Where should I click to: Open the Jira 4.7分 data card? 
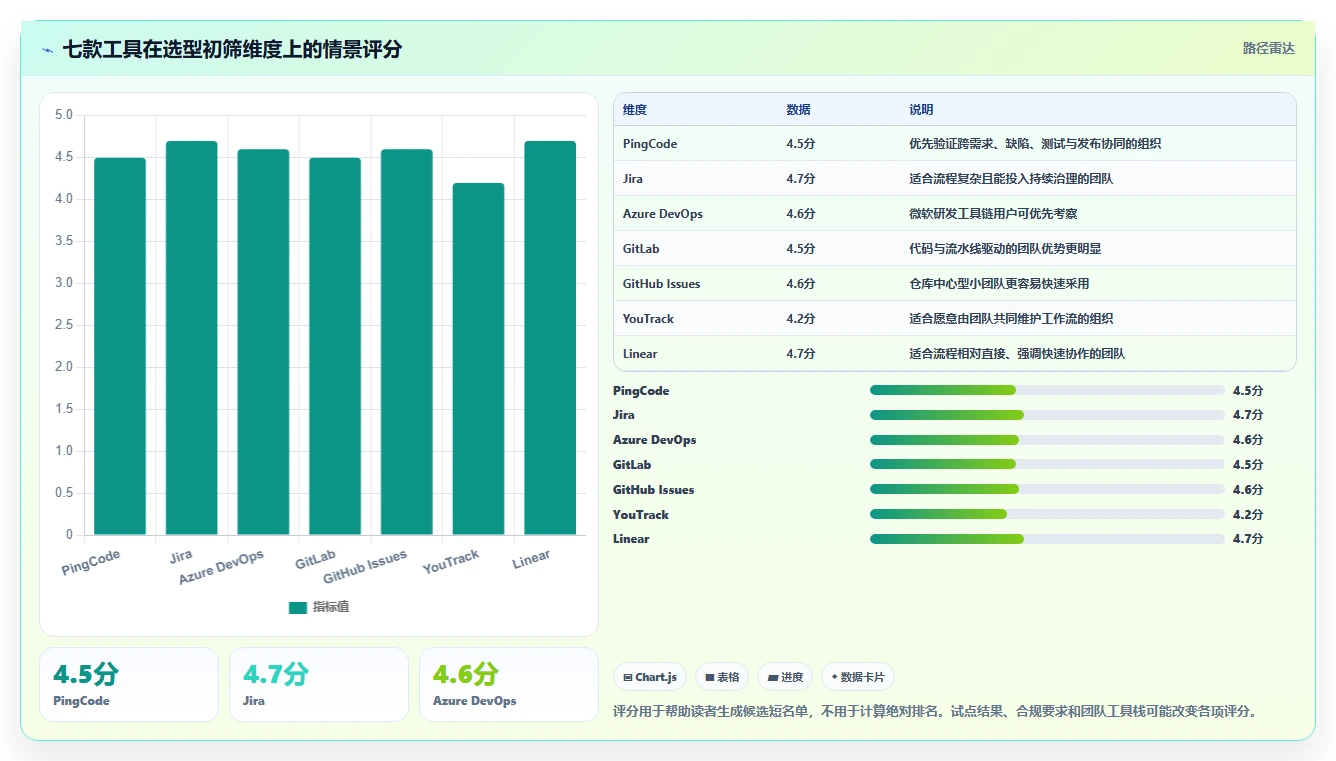coord(319,684)
